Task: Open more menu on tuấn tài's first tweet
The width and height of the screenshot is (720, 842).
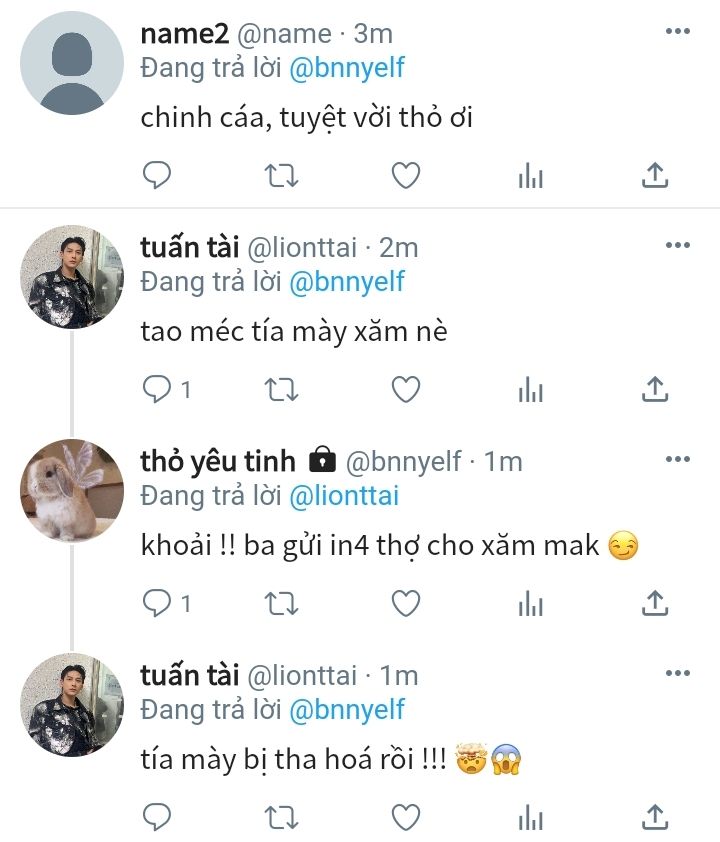Action: coord(677,245)
